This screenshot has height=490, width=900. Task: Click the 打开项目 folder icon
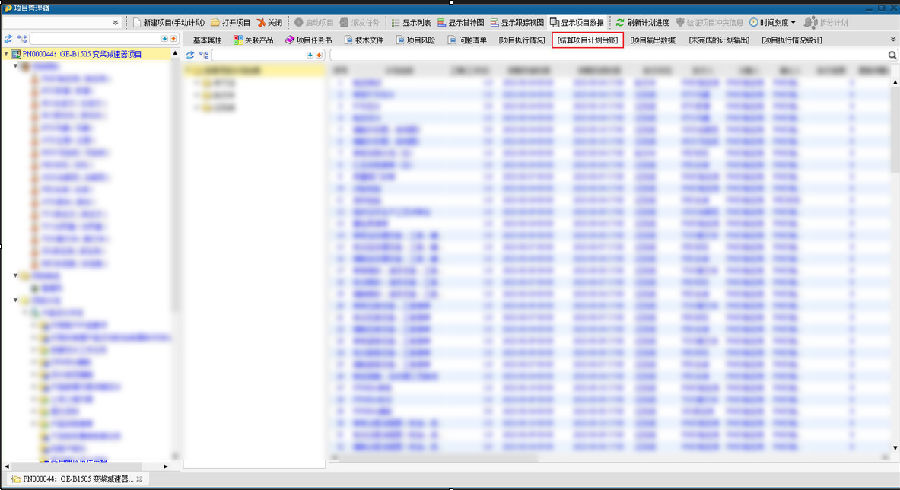215,22
